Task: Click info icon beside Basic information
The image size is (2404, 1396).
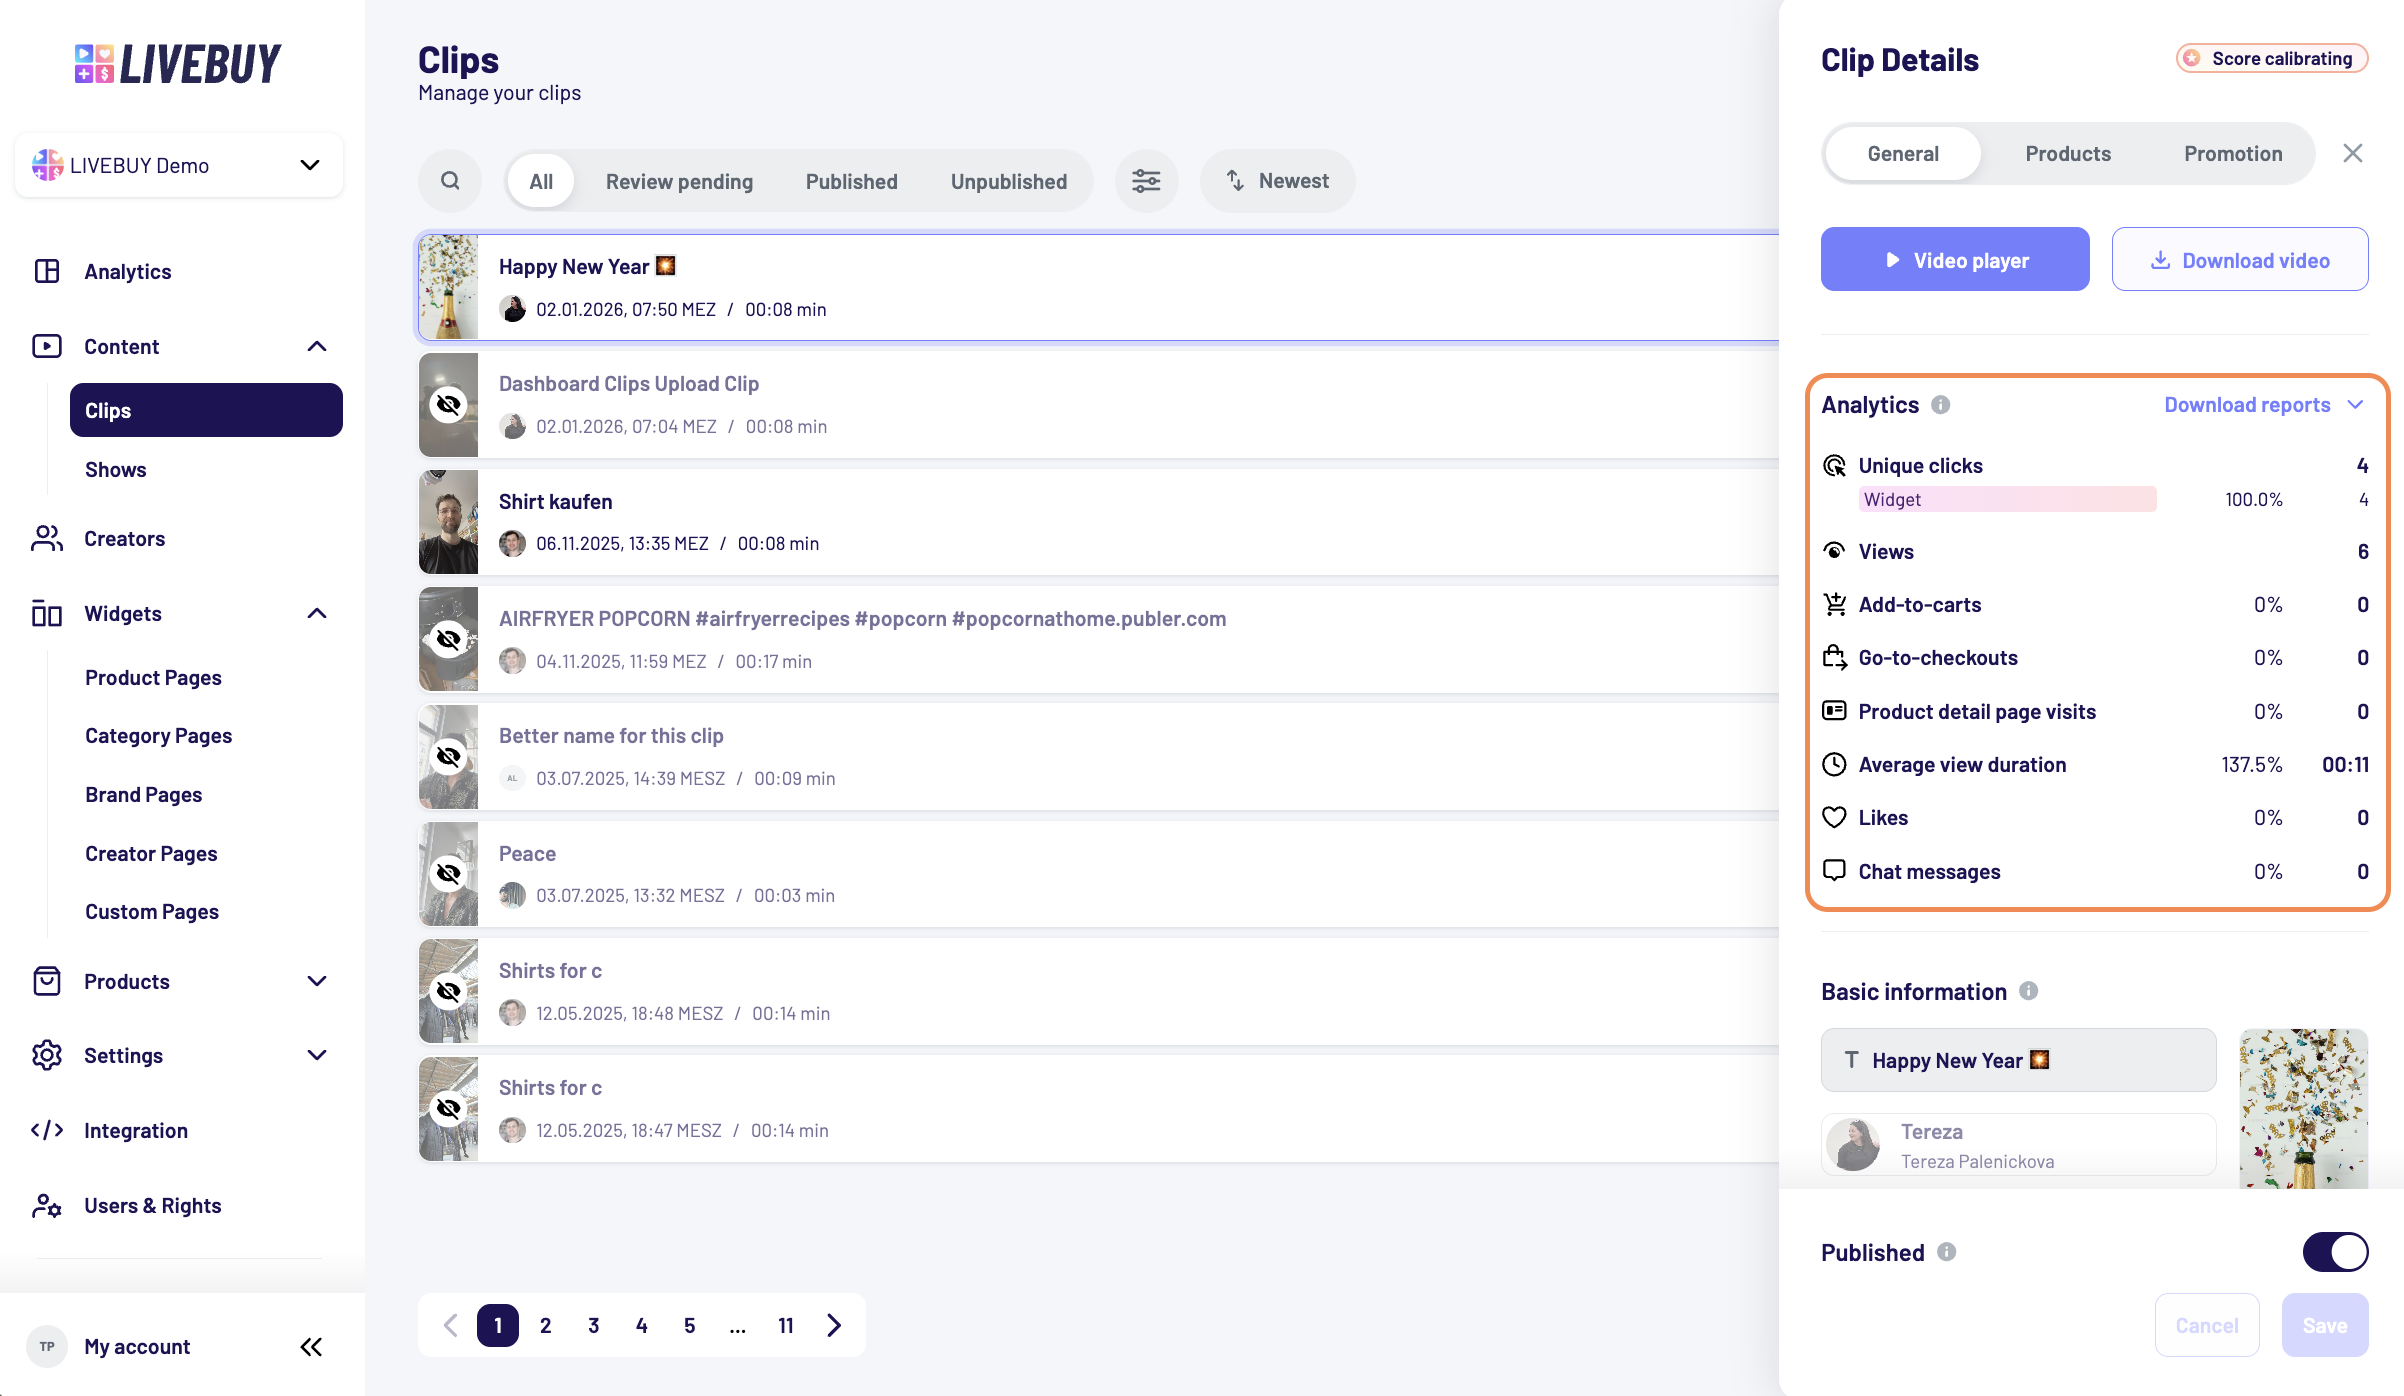Action: pos(2028,990)
